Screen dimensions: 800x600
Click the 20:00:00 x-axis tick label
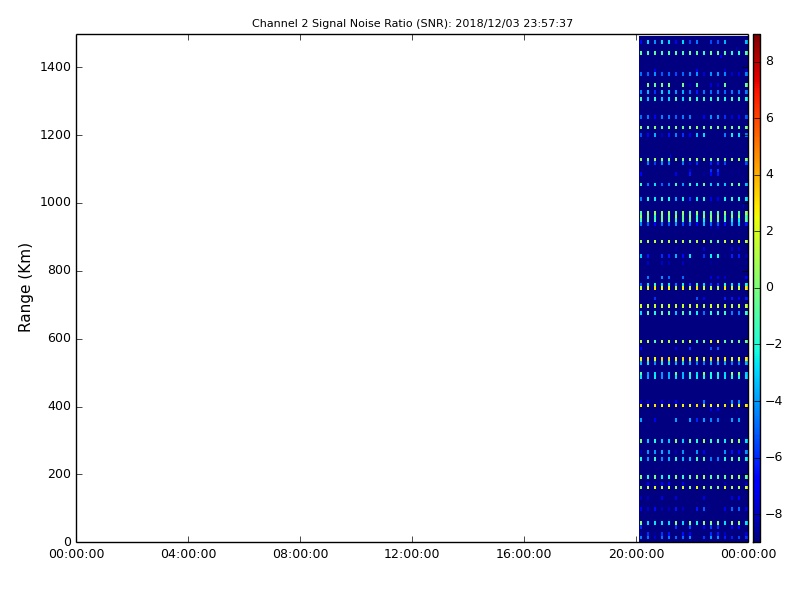point(637,554)
